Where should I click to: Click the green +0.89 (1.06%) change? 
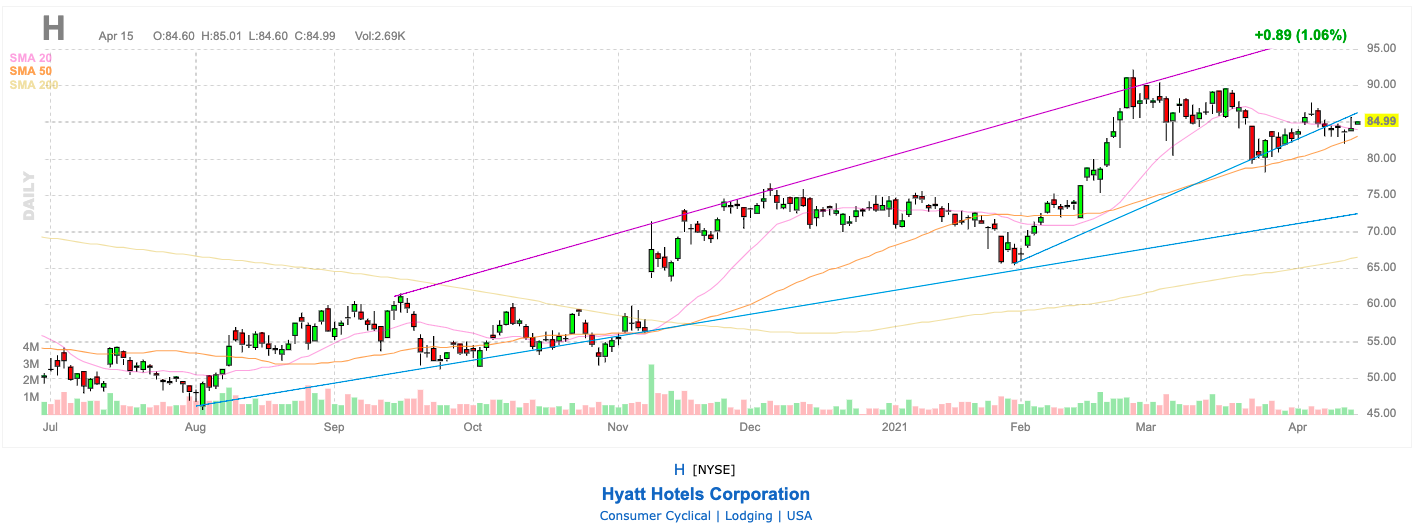(1300, 35)
